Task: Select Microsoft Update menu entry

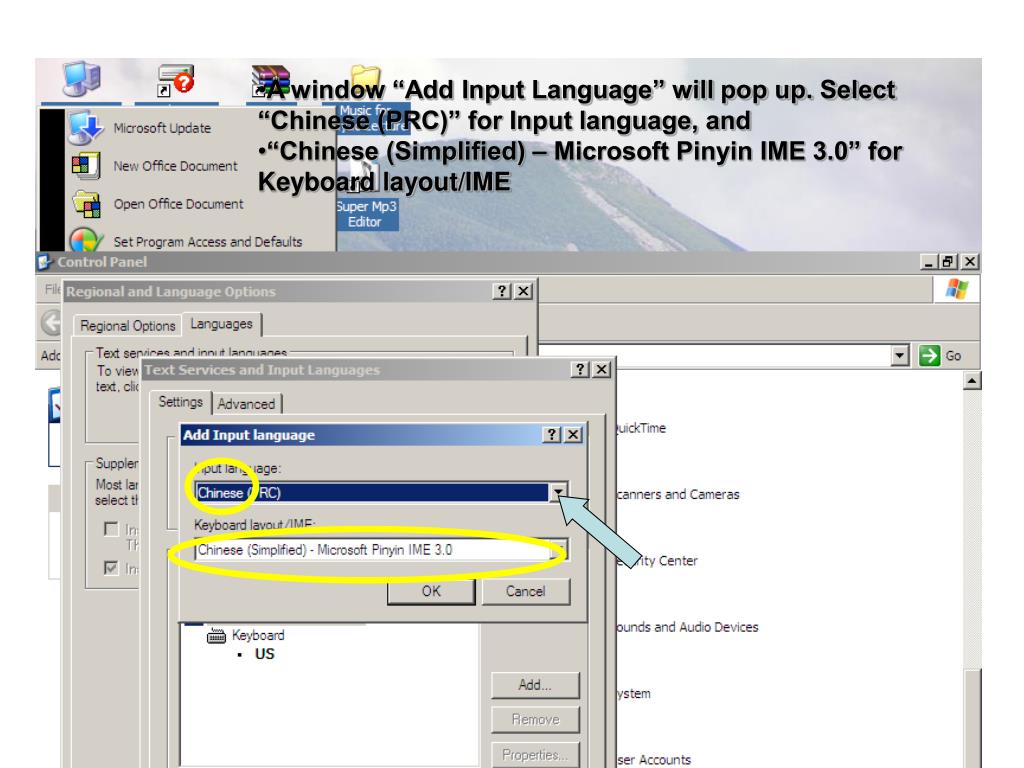Action: coord(162,128)
